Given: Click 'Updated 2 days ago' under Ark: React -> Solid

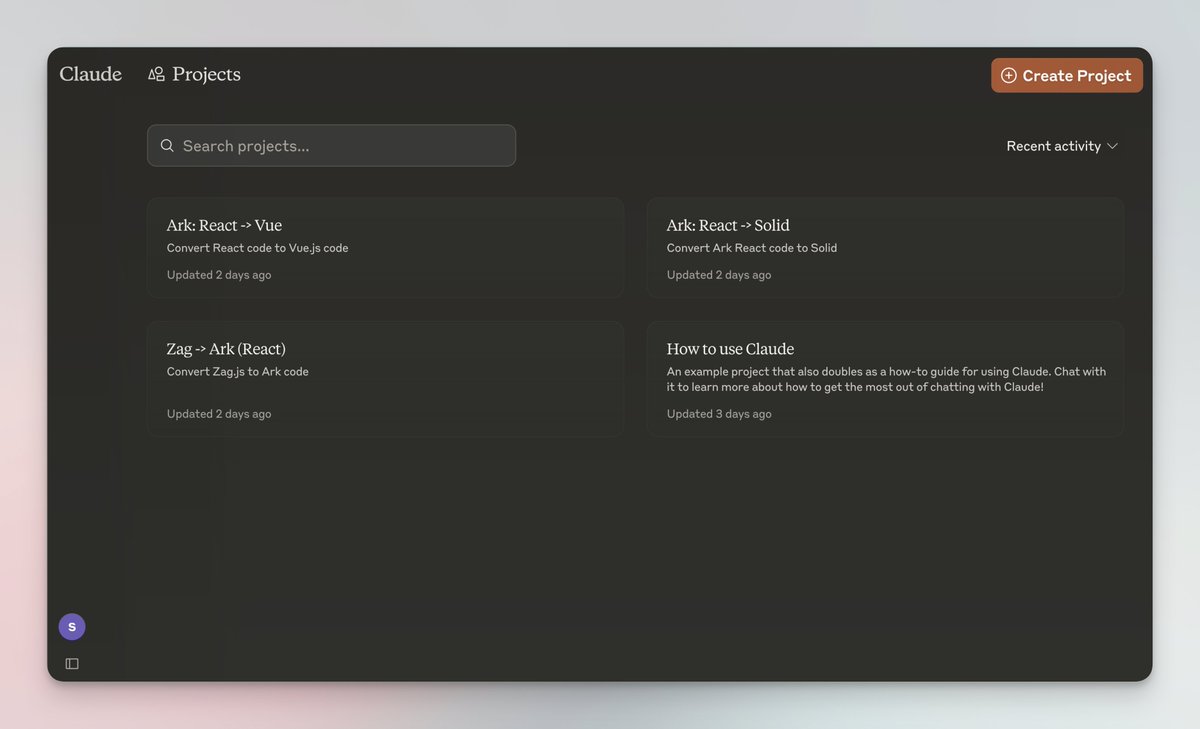Looking at the screenshot, I should click(x=719, y=275).
